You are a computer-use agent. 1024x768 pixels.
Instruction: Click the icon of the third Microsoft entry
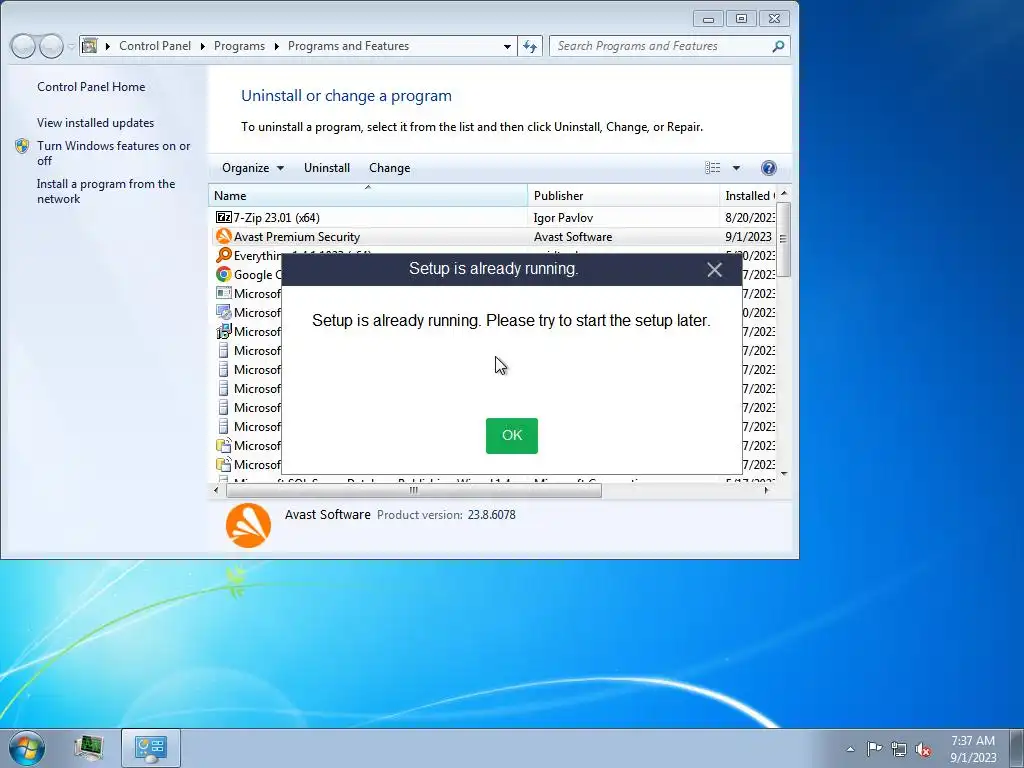click(x=223, y=331)
